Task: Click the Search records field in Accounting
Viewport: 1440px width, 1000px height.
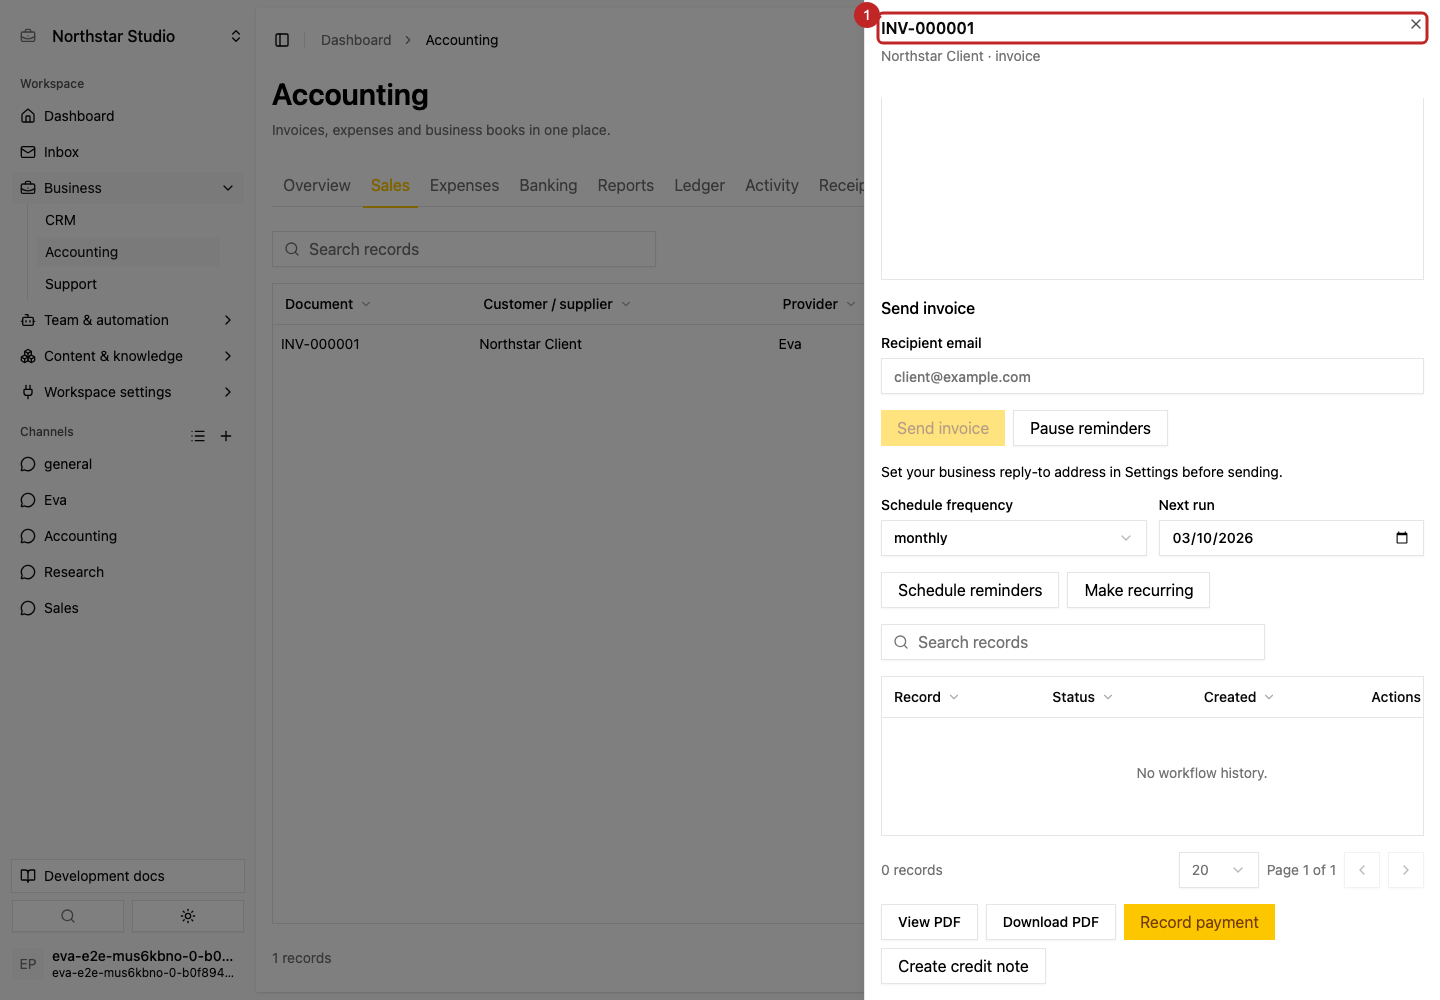Action: point(464,249)
